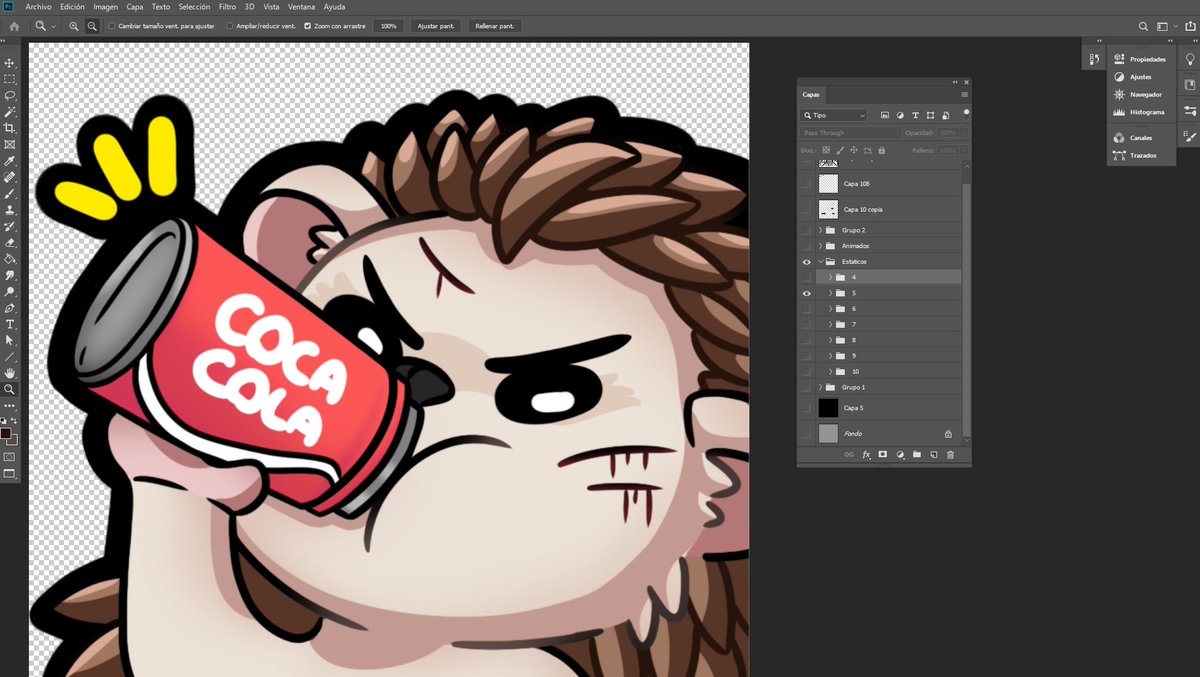Select the Pen tool

coord(10,308)
